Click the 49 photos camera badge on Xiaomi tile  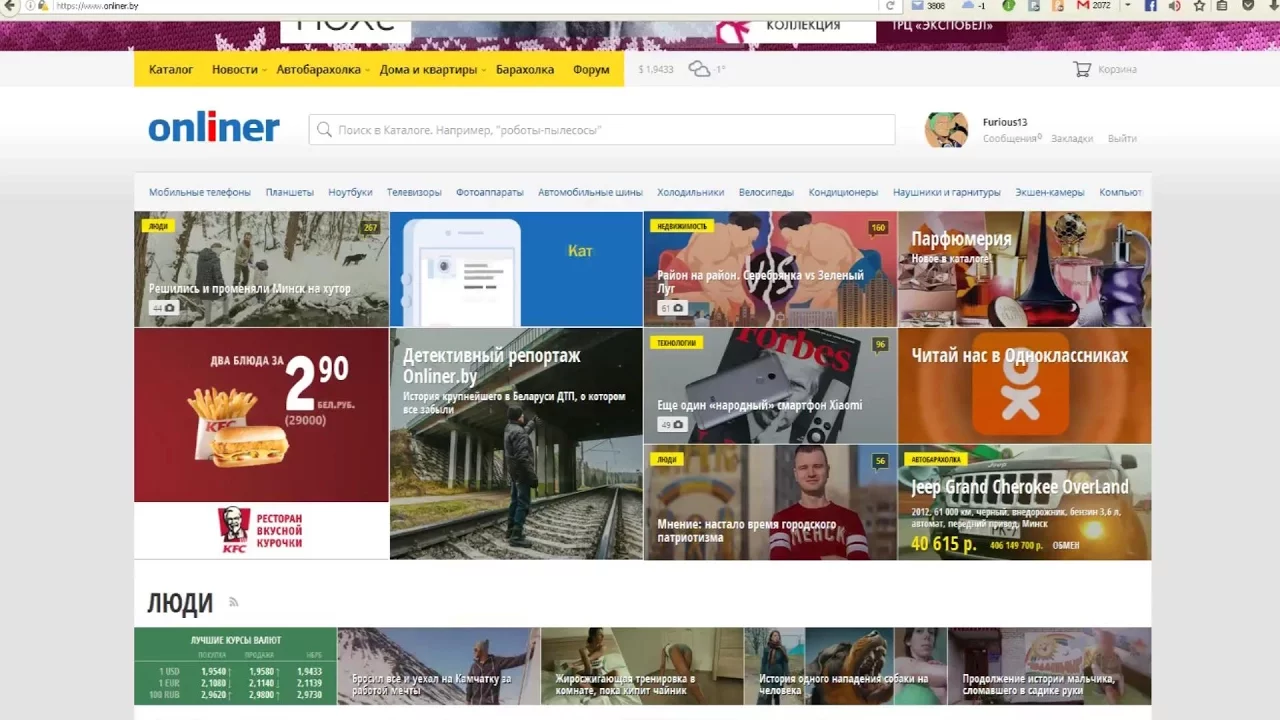pyautogui.click(x=672, y=425)
